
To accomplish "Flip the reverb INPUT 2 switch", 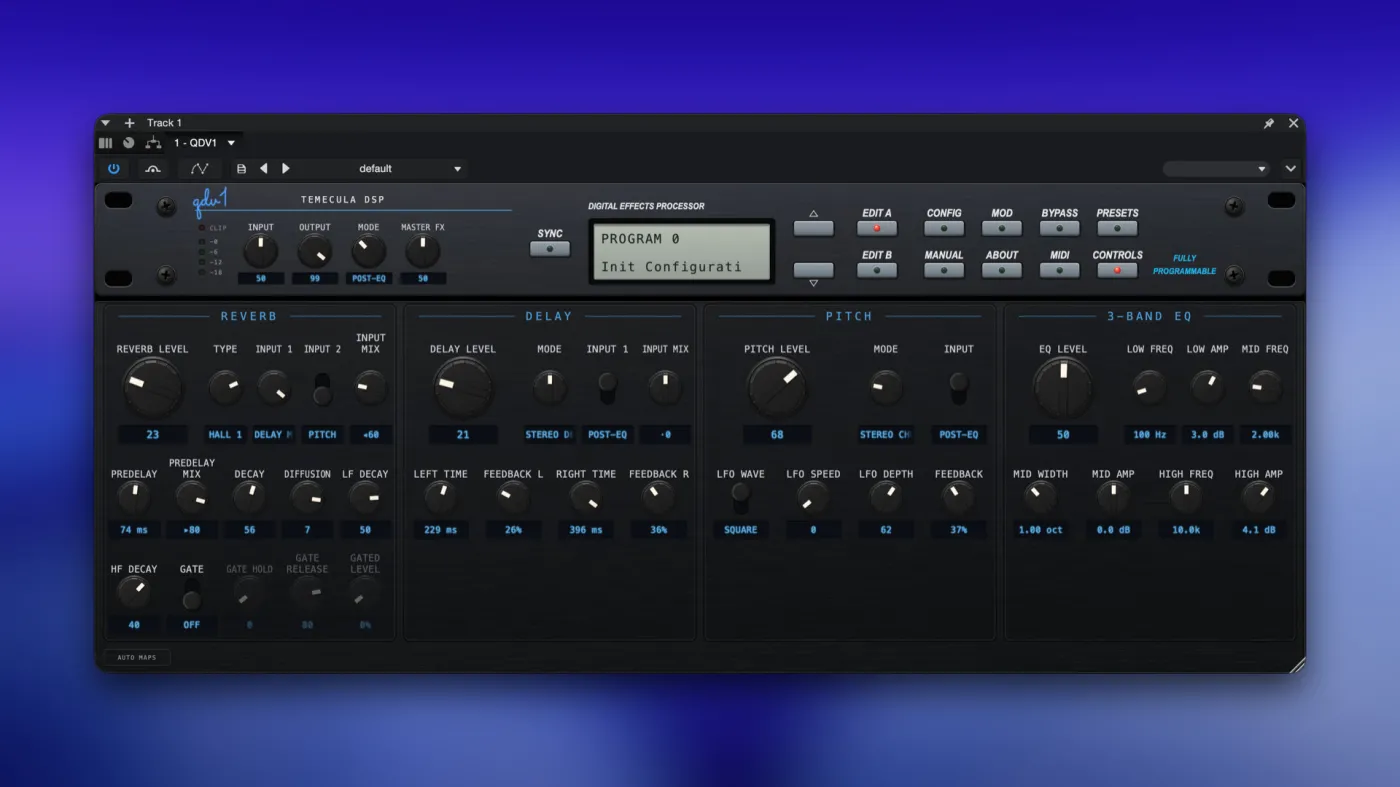I will [322, 389].
